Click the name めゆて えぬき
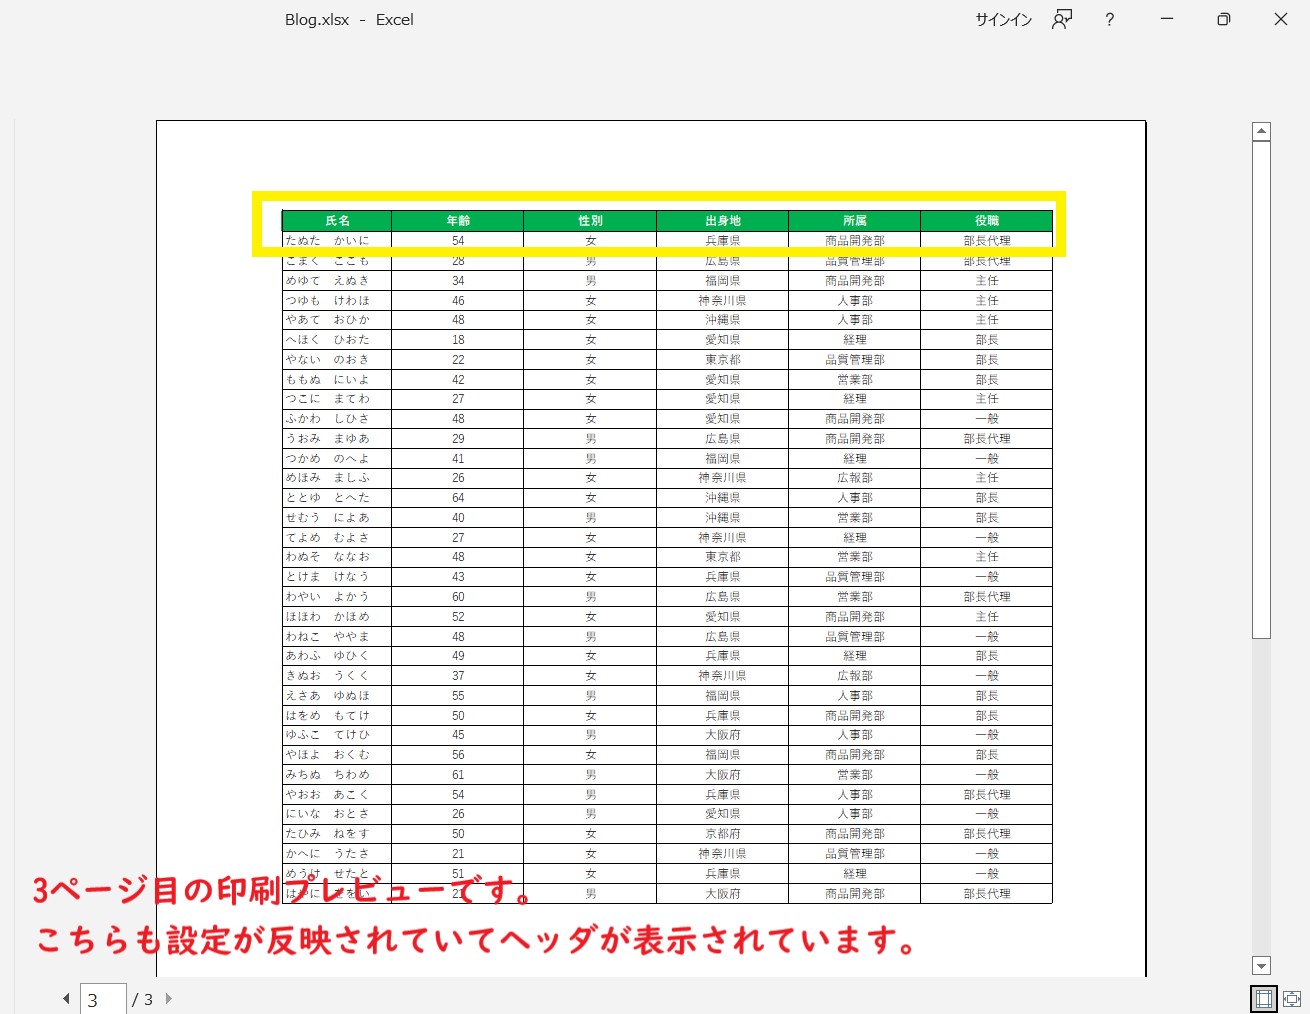 click(x=327, y=281)
